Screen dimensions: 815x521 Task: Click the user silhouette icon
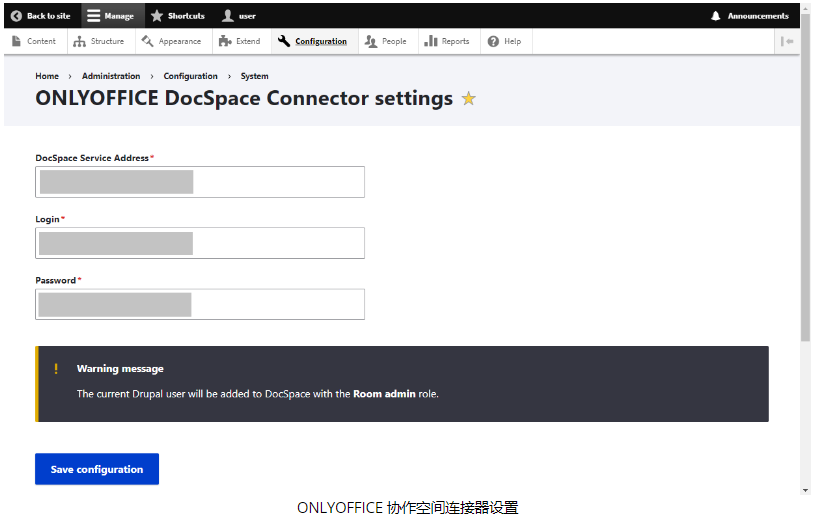coord(228,16)
